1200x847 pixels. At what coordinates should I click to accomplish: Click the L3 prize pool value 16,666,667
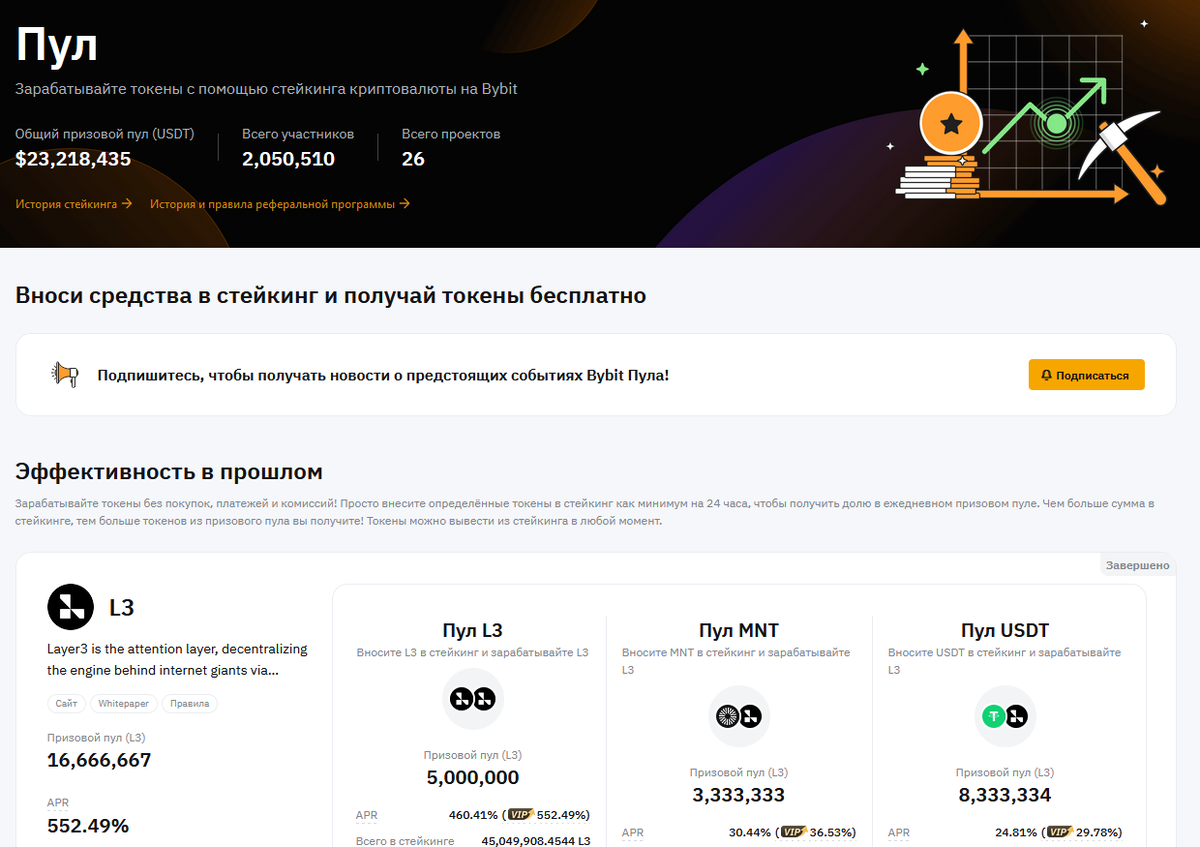pyautogui.click(x=99, y=760)
